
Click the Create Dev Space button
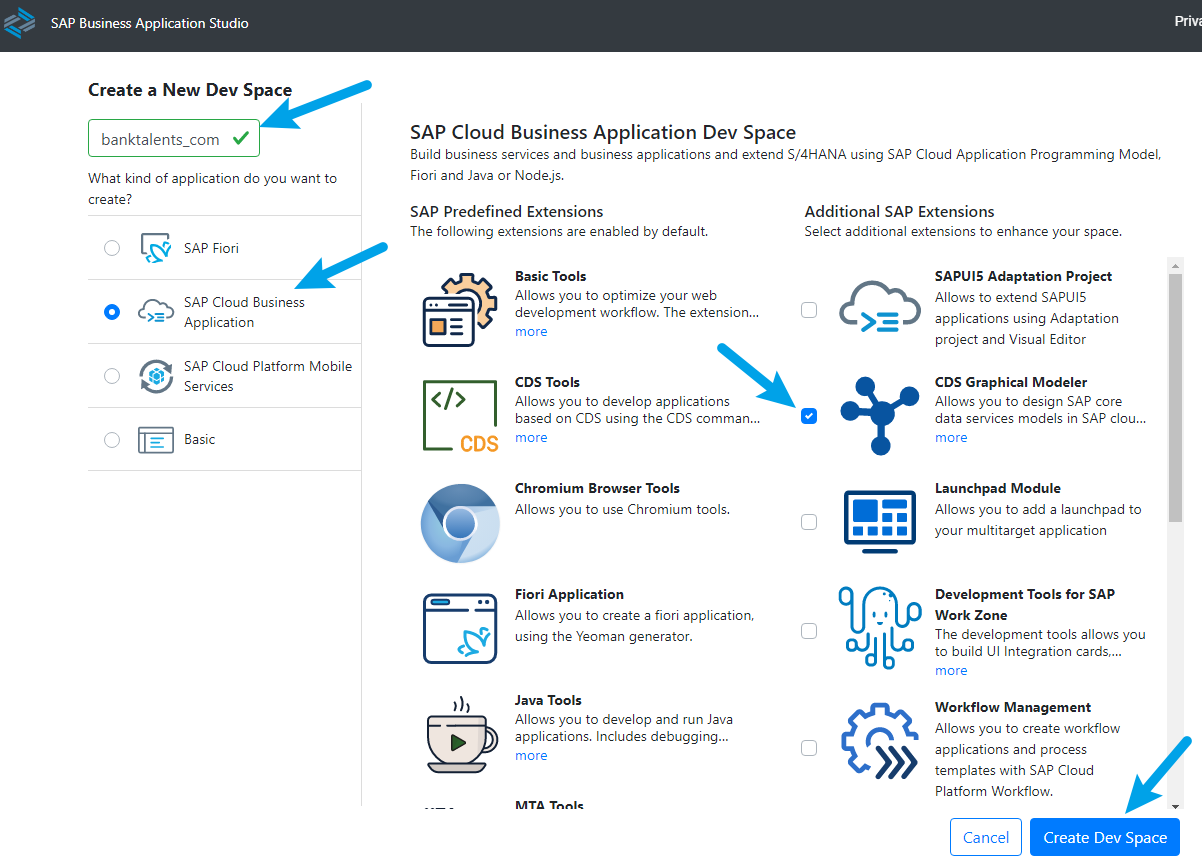[x=1105, y=838]
